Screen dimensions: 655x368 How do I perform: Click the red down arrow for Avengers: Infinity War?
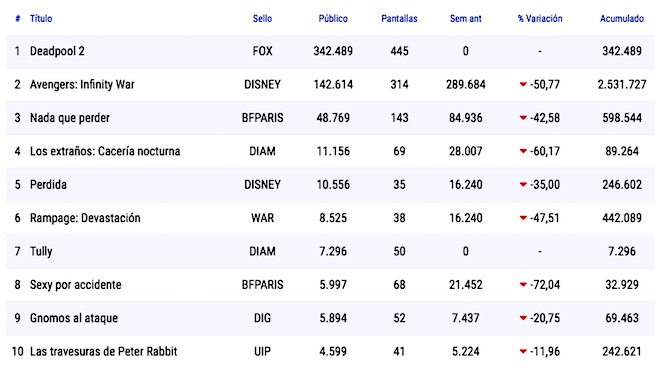(x=523, y=84)
